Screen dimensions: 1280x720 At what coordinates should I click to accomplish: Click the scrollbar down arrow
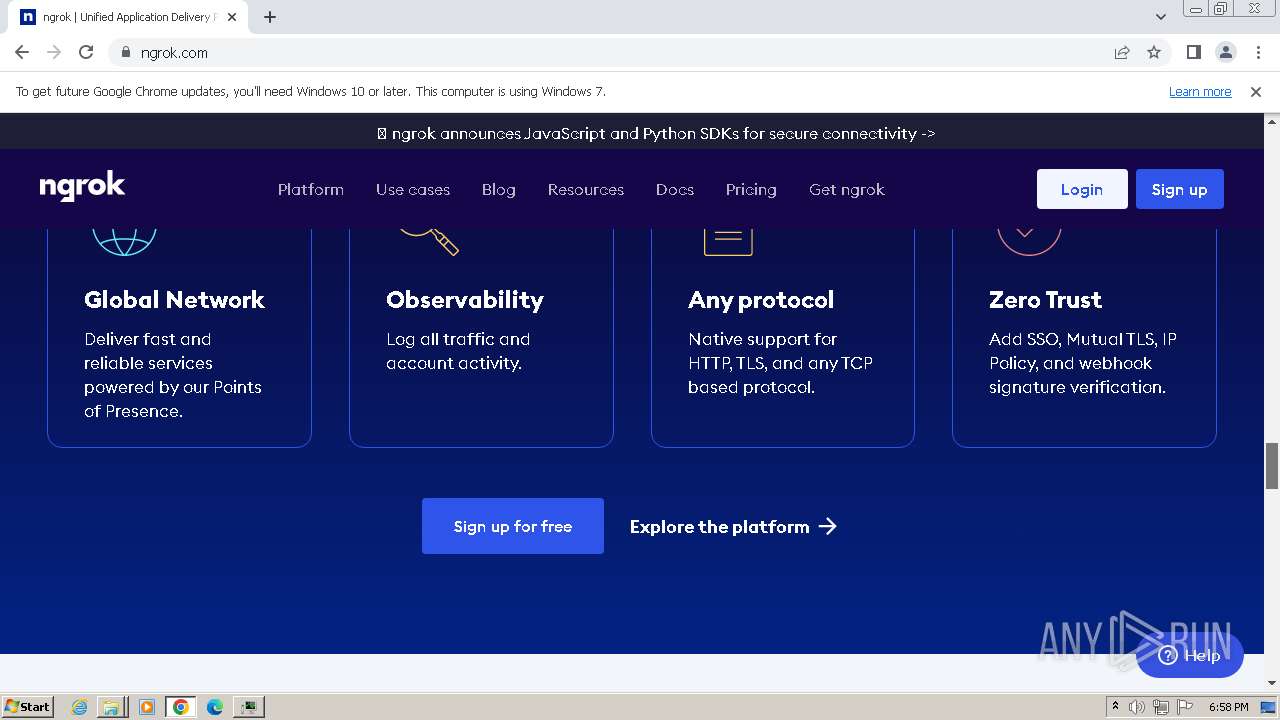click(x=1272, y=683)
